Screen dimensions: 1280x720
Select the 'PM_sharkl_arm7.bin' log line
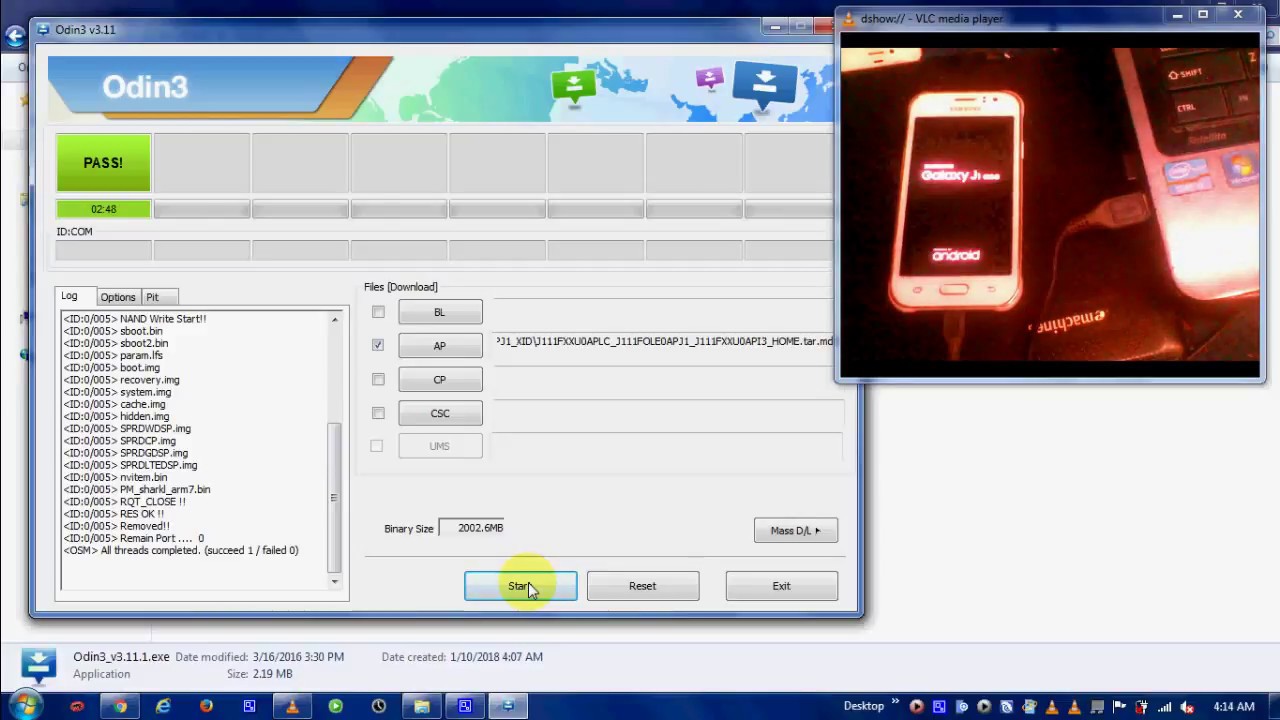pyautogui.click(x=137, y=489)
